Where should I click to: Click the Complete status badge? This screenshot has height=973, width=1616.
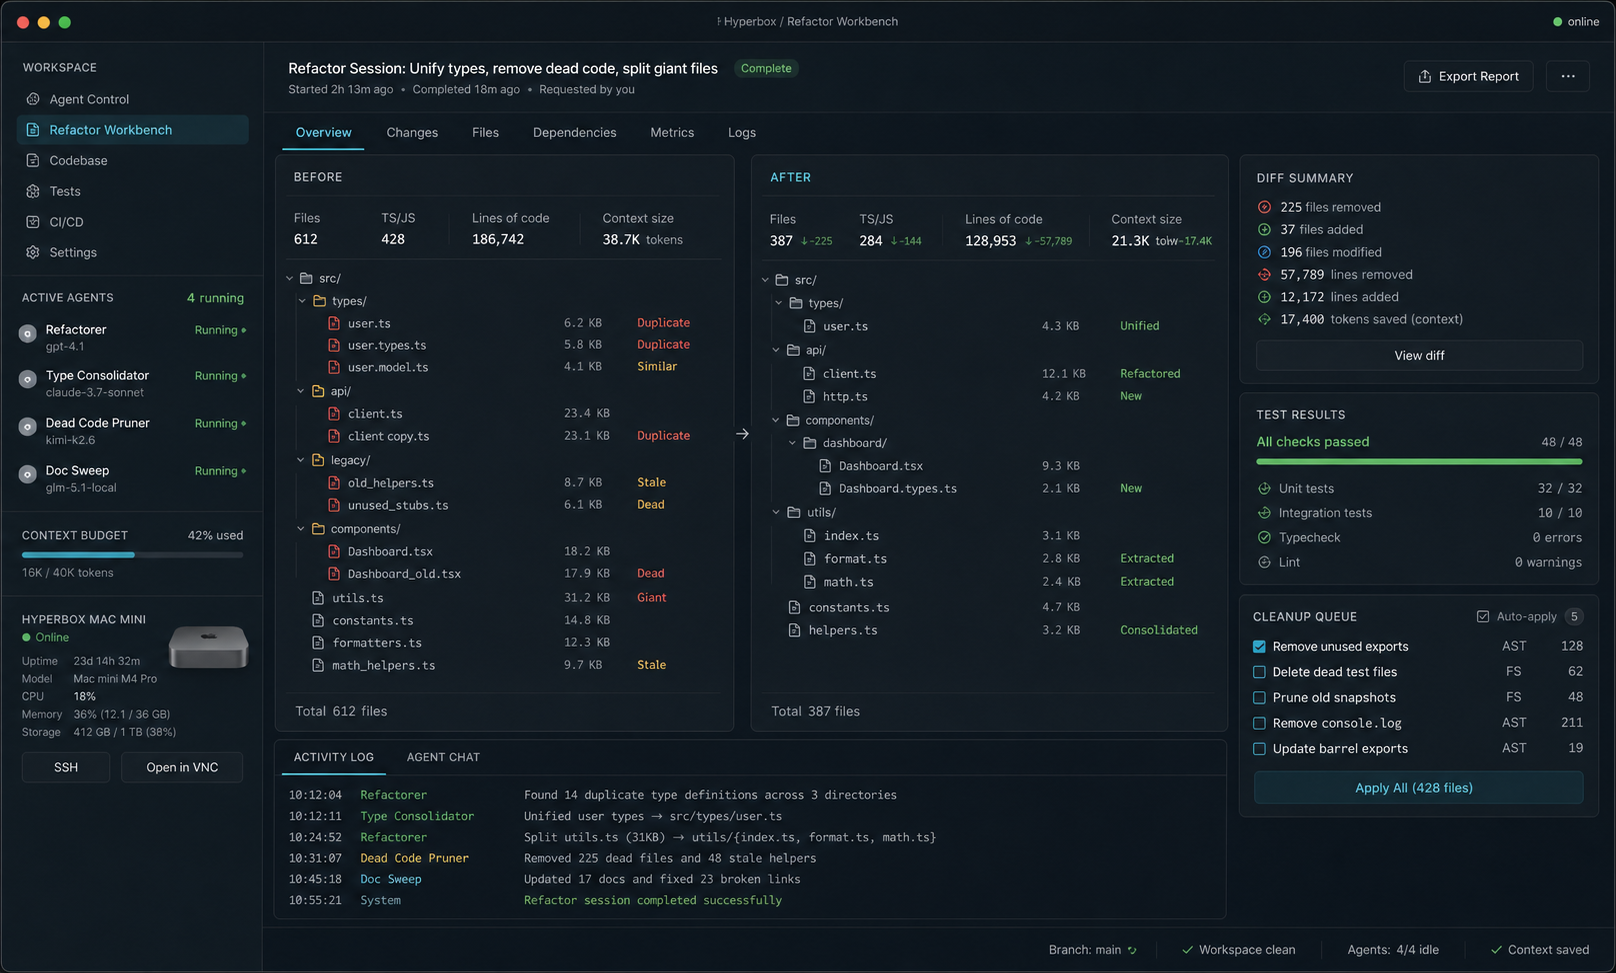(x=766, y=68)
